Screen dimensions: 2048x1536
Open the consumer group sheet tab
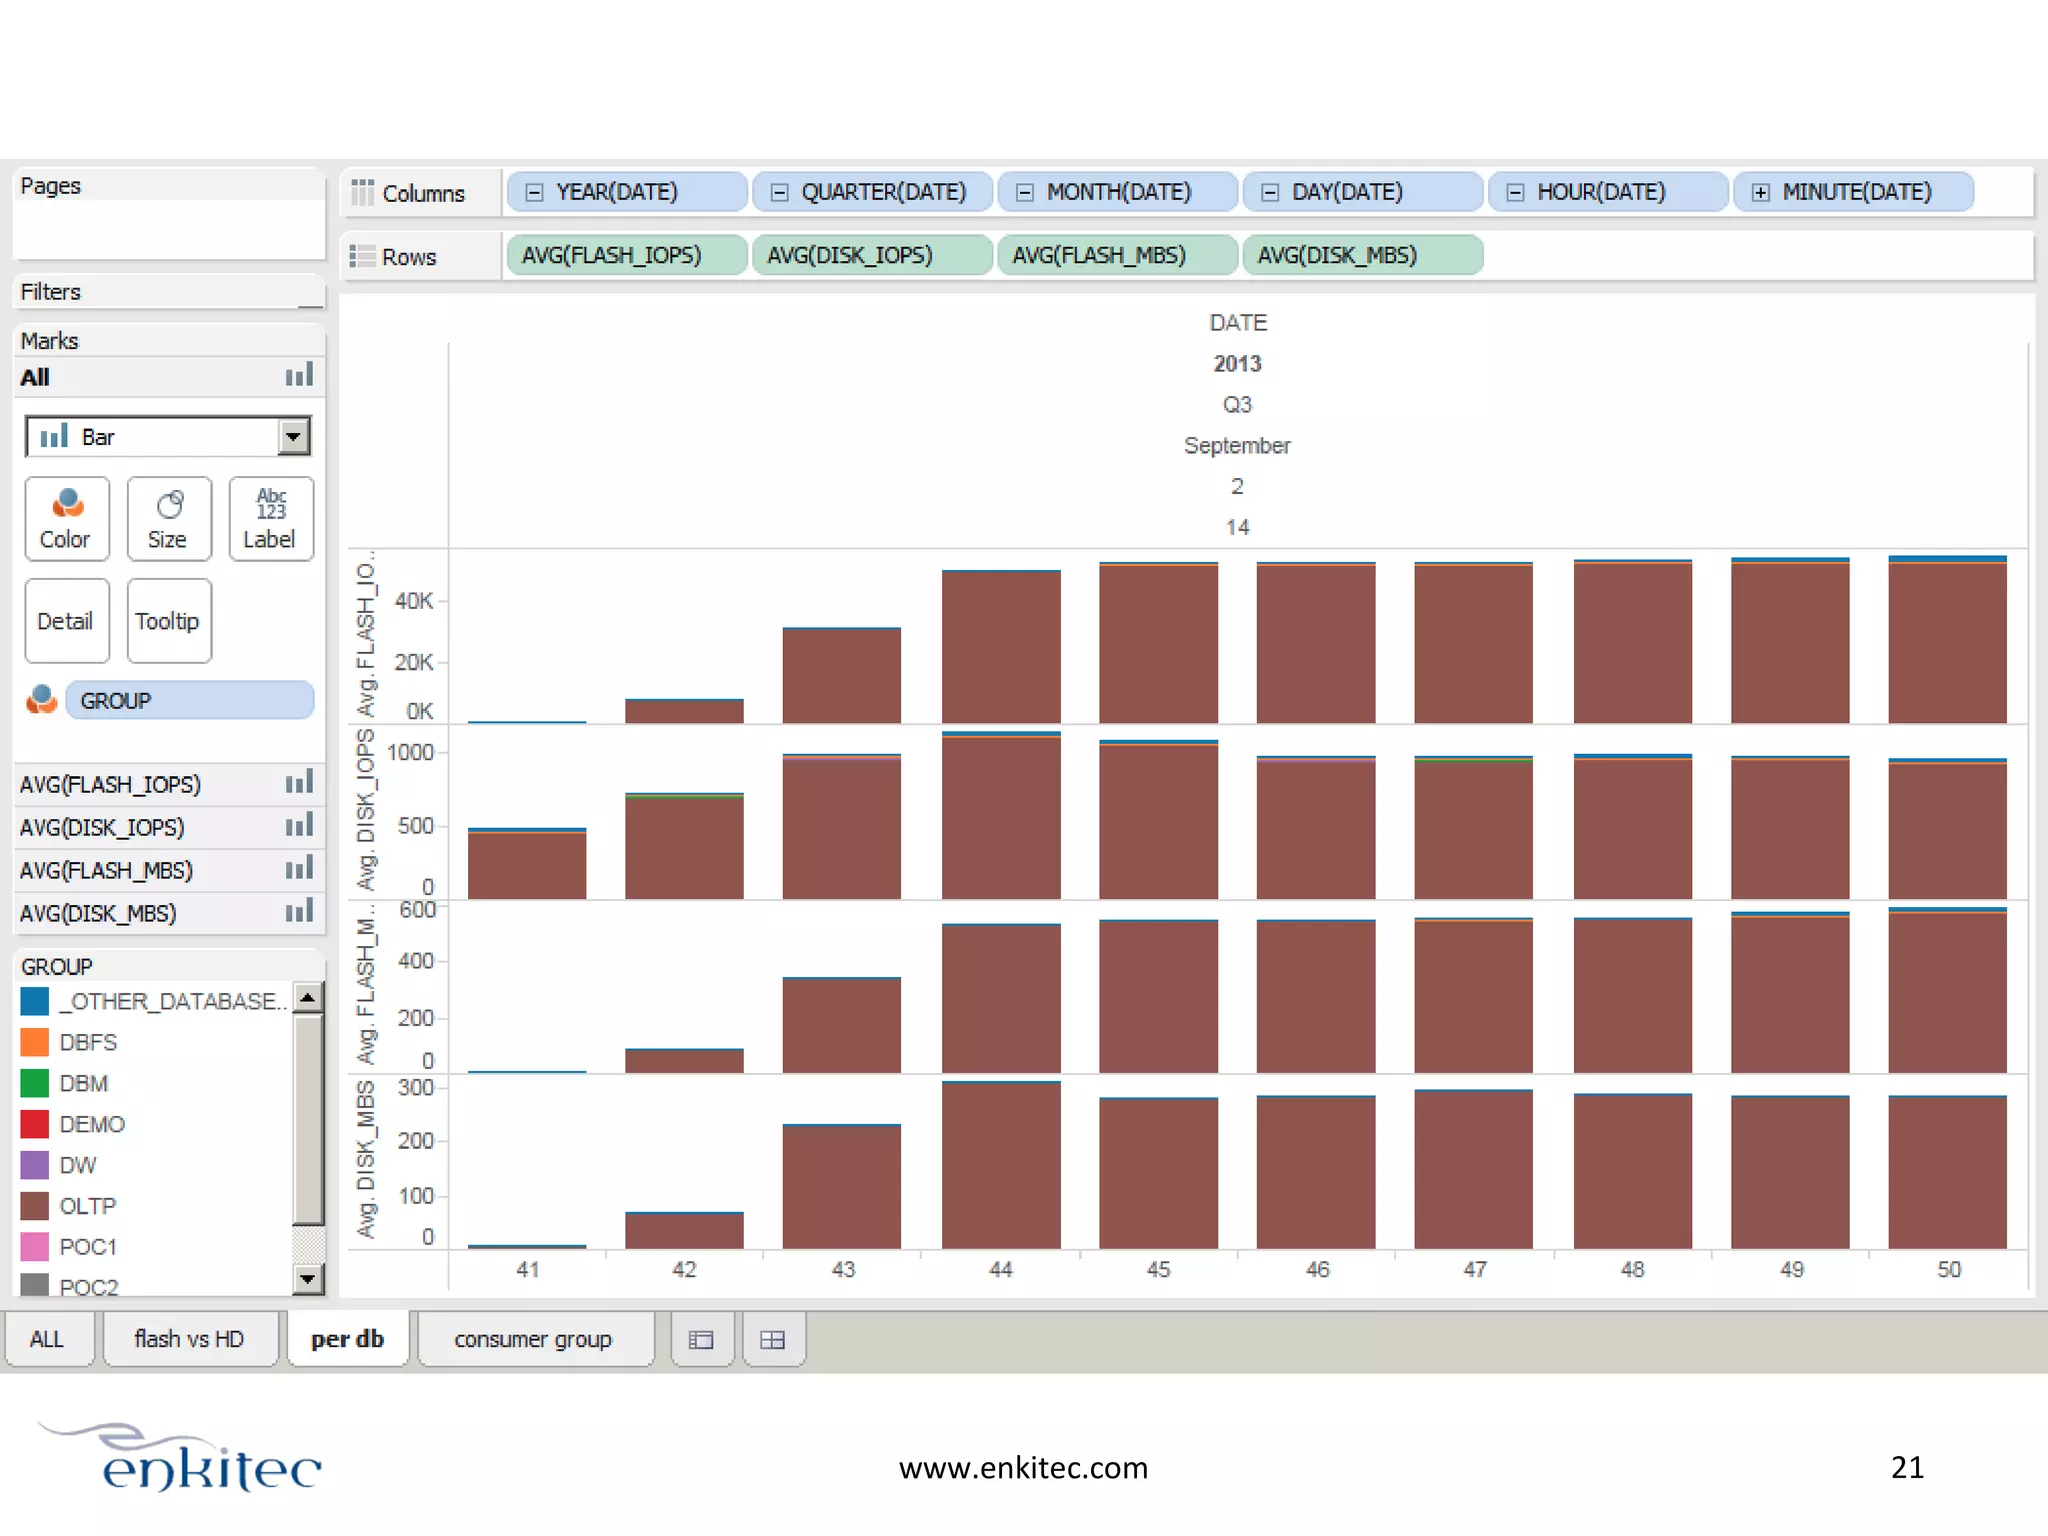coord(533,1339)
